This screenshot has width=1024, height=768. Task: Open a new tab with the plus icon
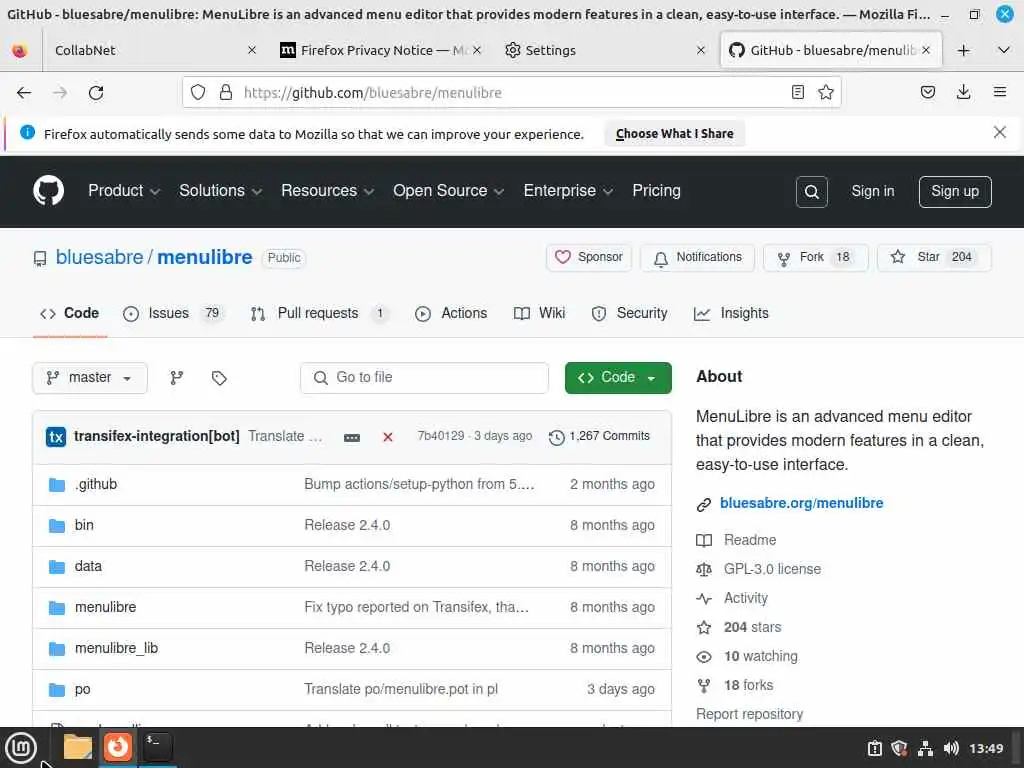(x=963, y=50)
